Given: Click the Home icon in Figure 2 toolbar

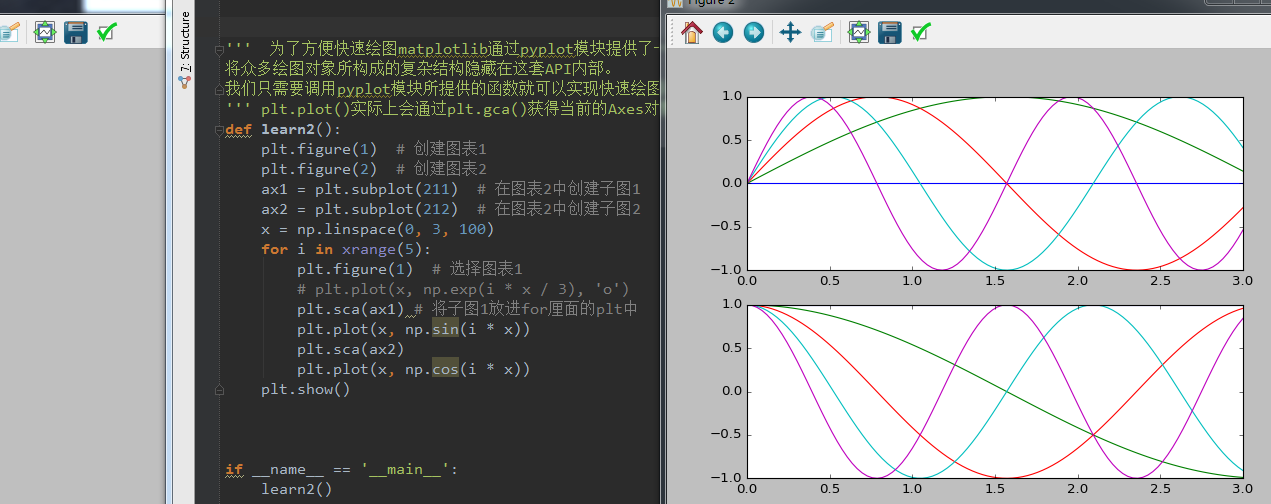Looking at the screenshot, I should point(691,33).
